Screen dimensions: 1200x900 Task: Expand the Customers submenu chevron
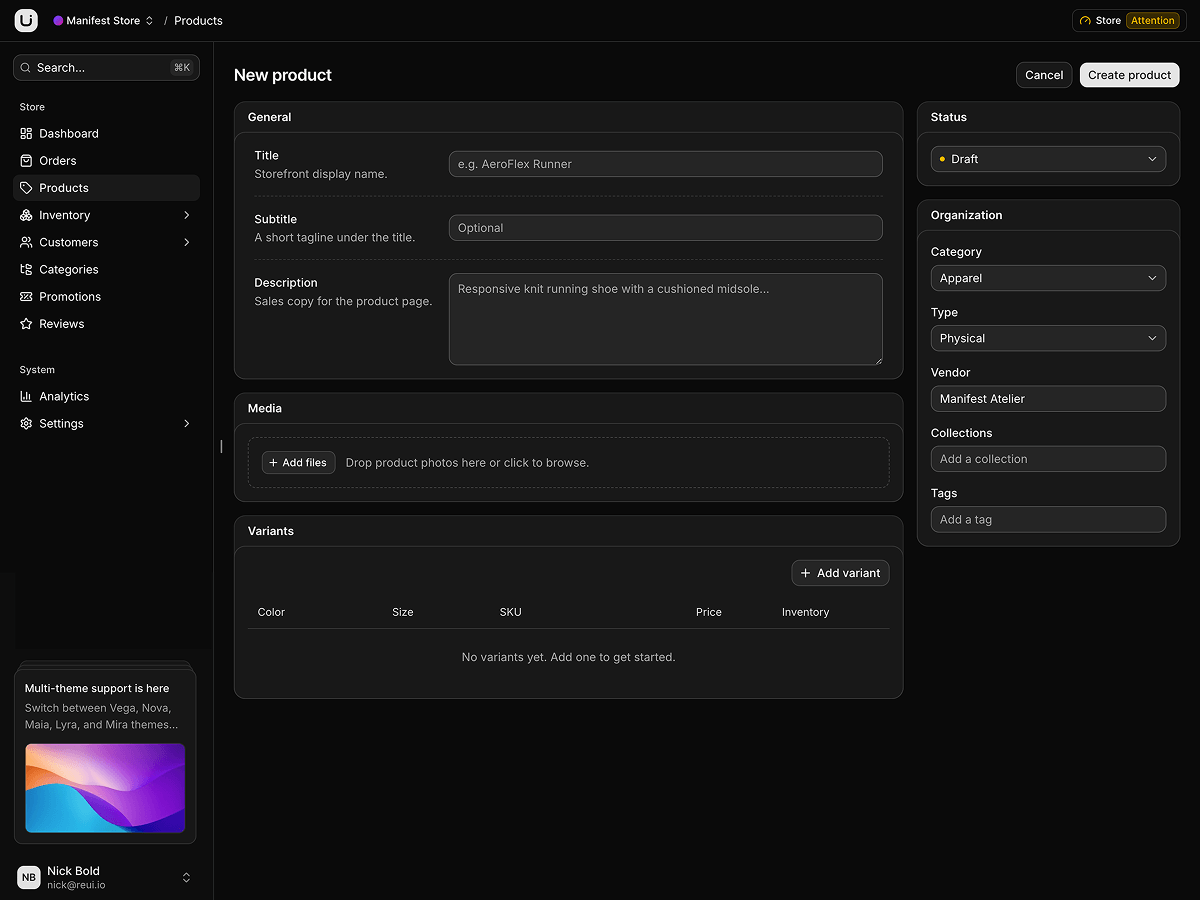point(187,242)
